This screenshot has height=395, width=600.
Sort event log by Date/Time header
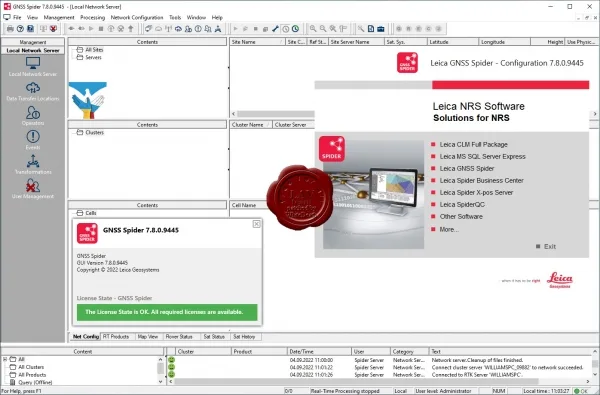point(319,351)
